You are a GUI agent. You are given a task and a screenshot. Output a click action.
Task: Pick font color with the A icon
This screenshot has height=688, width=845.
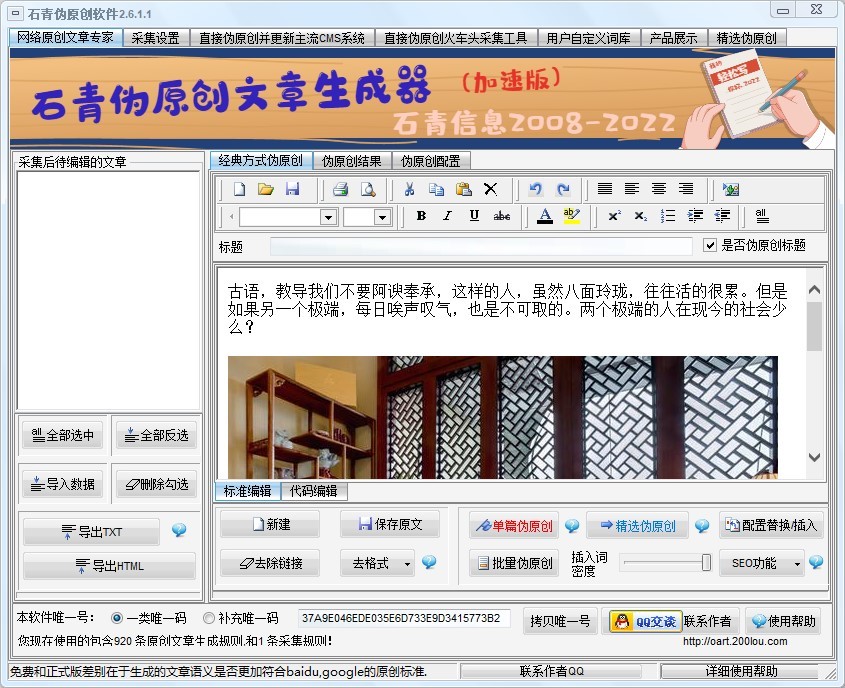545,216
